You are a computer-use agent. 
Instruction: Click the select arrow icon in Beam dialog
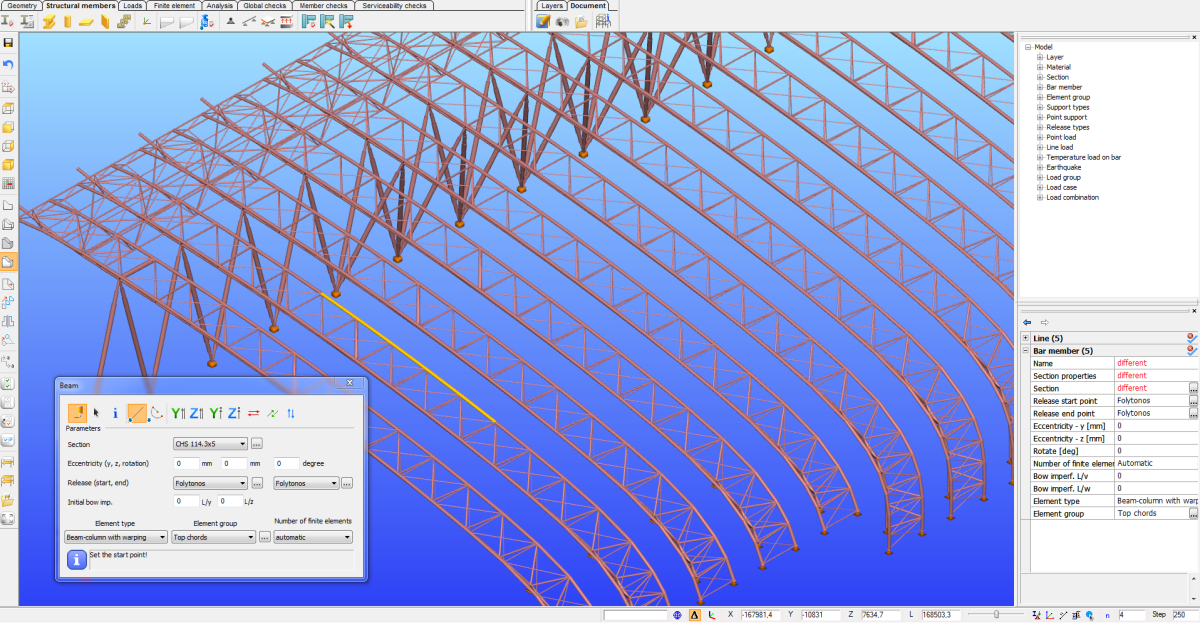tap(97, 412)
